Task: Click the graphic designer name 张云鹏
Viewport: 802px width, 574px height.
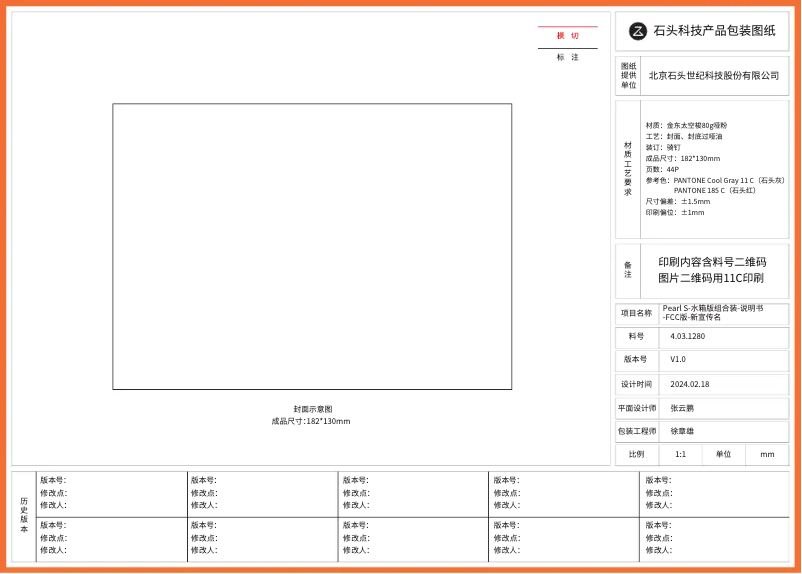Action: (x=682, y=408)
